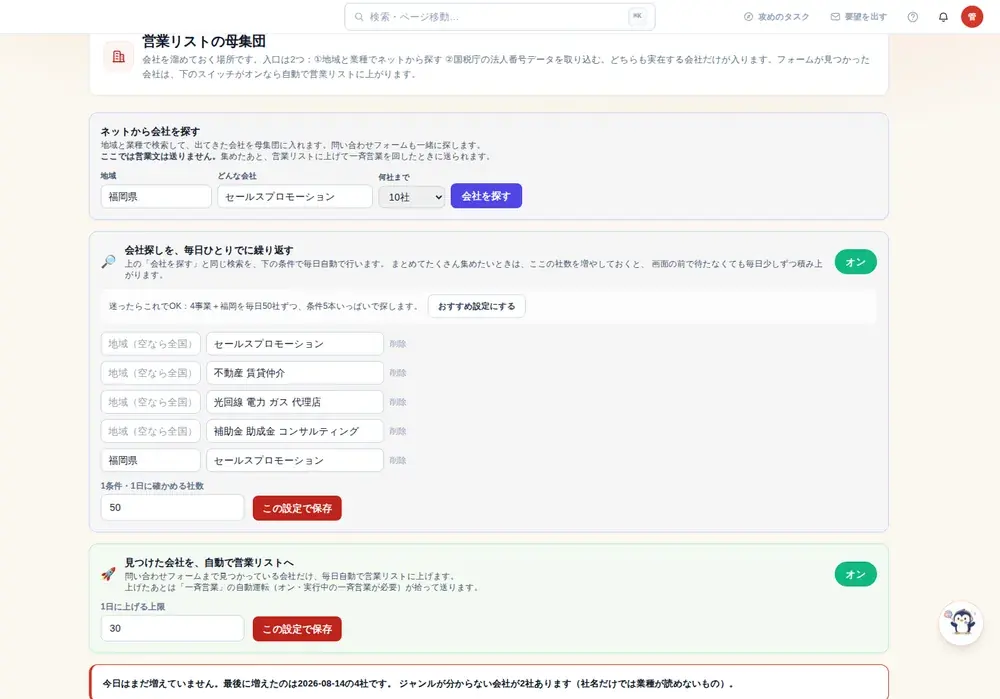
Task: Click the 補助金 助成金 コンサルティング keyword field
Action: pos(295,431)
